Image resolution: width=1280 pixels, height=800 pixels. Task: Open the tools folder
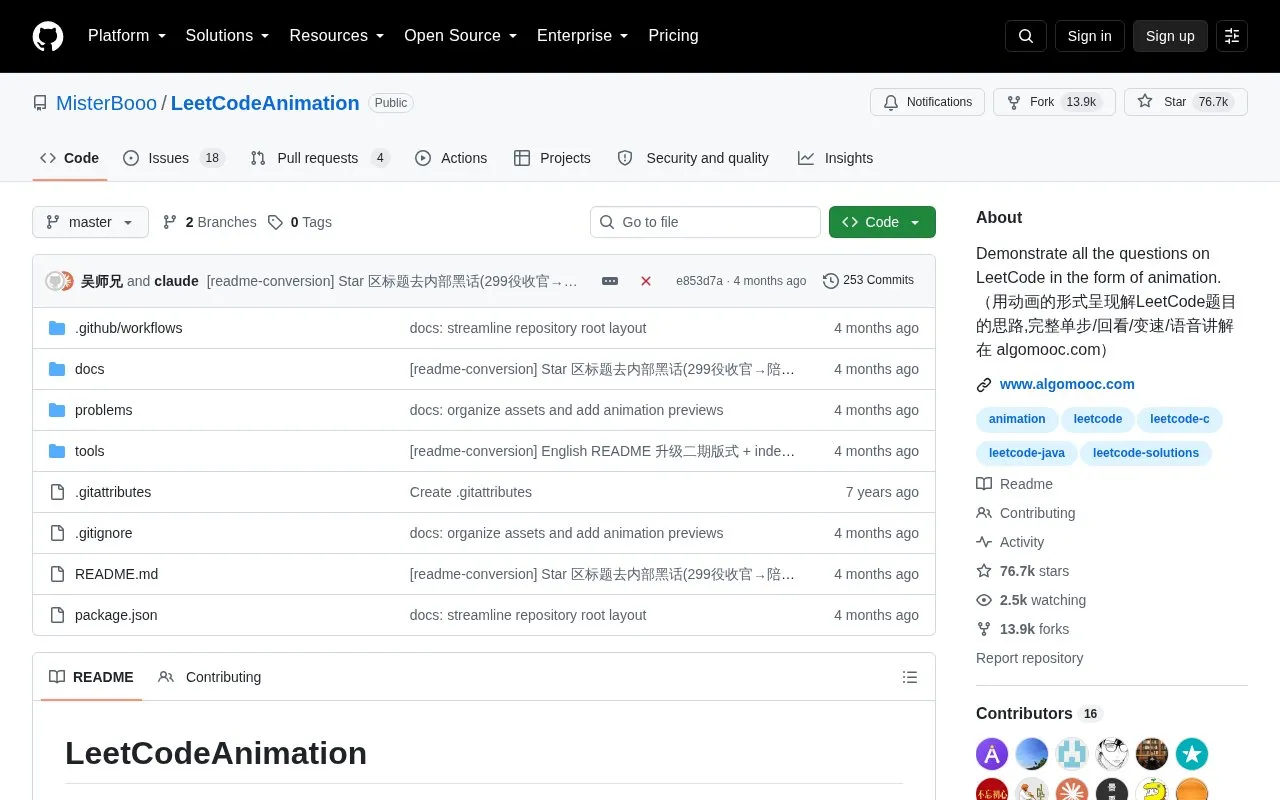click(x=89, y=451)
